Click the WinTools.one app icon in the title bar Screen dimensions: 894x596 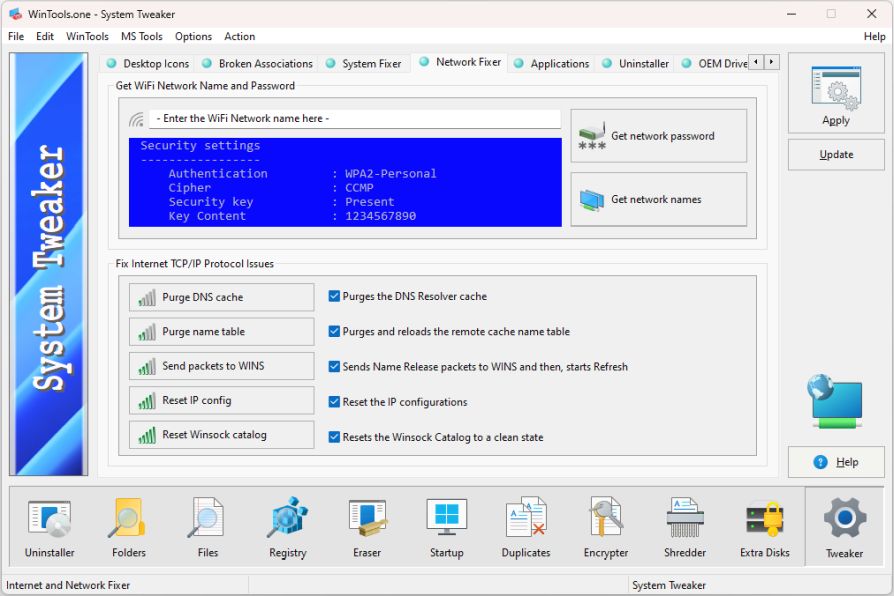[x=15, y=14]
